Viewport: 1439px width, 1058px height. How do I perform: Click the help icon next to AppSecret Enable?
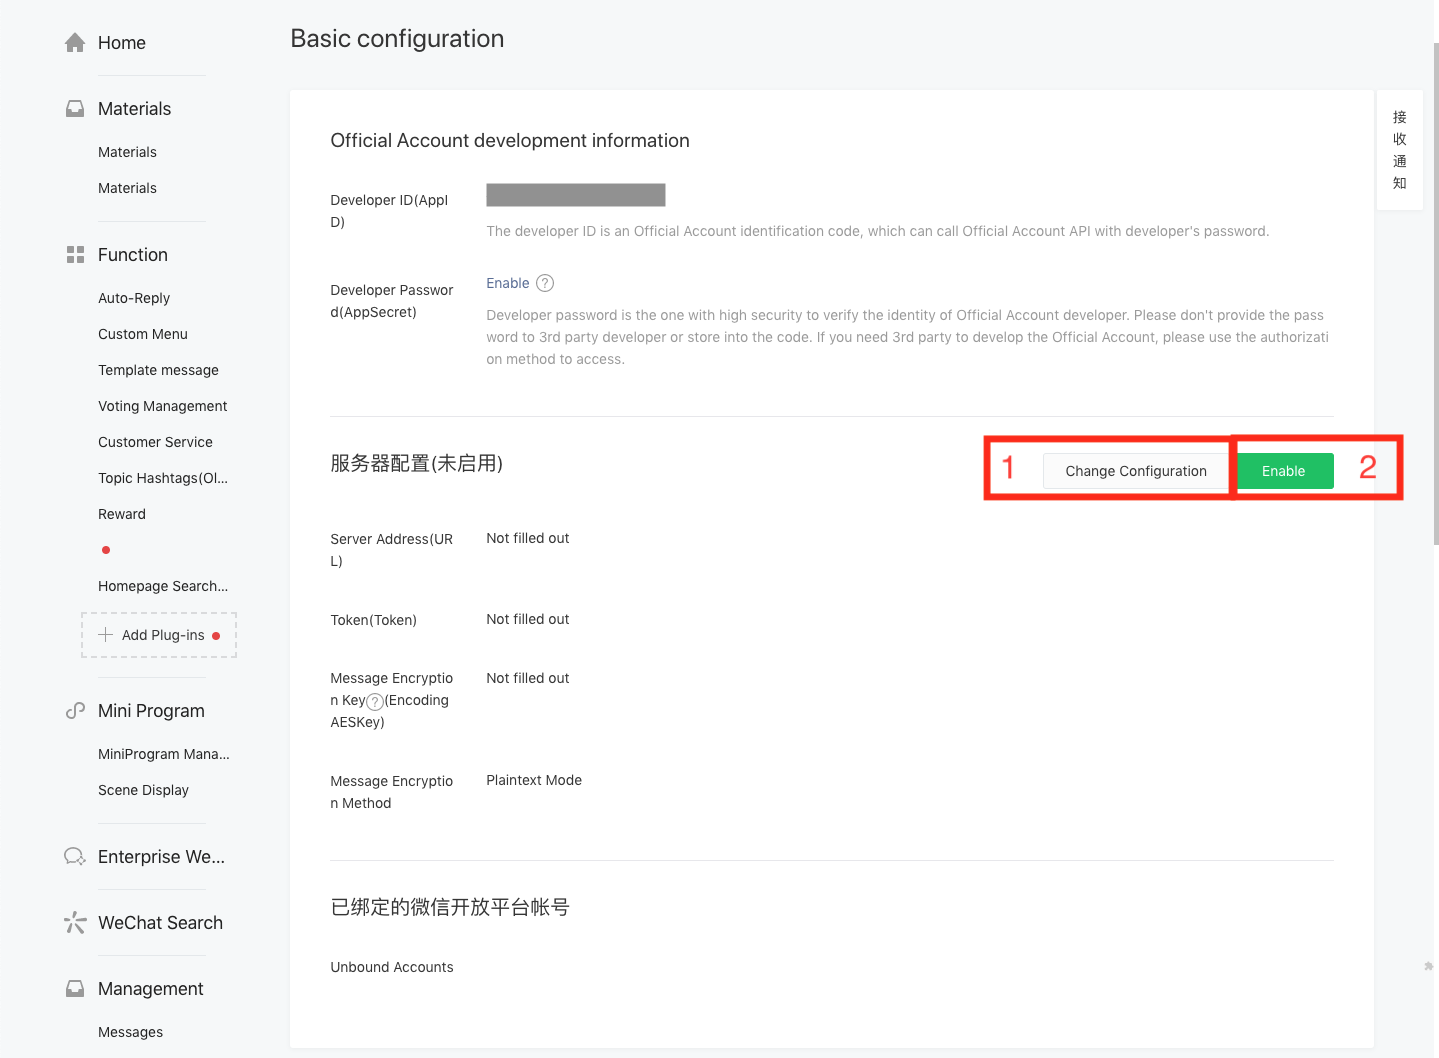[x=545, y=283]
